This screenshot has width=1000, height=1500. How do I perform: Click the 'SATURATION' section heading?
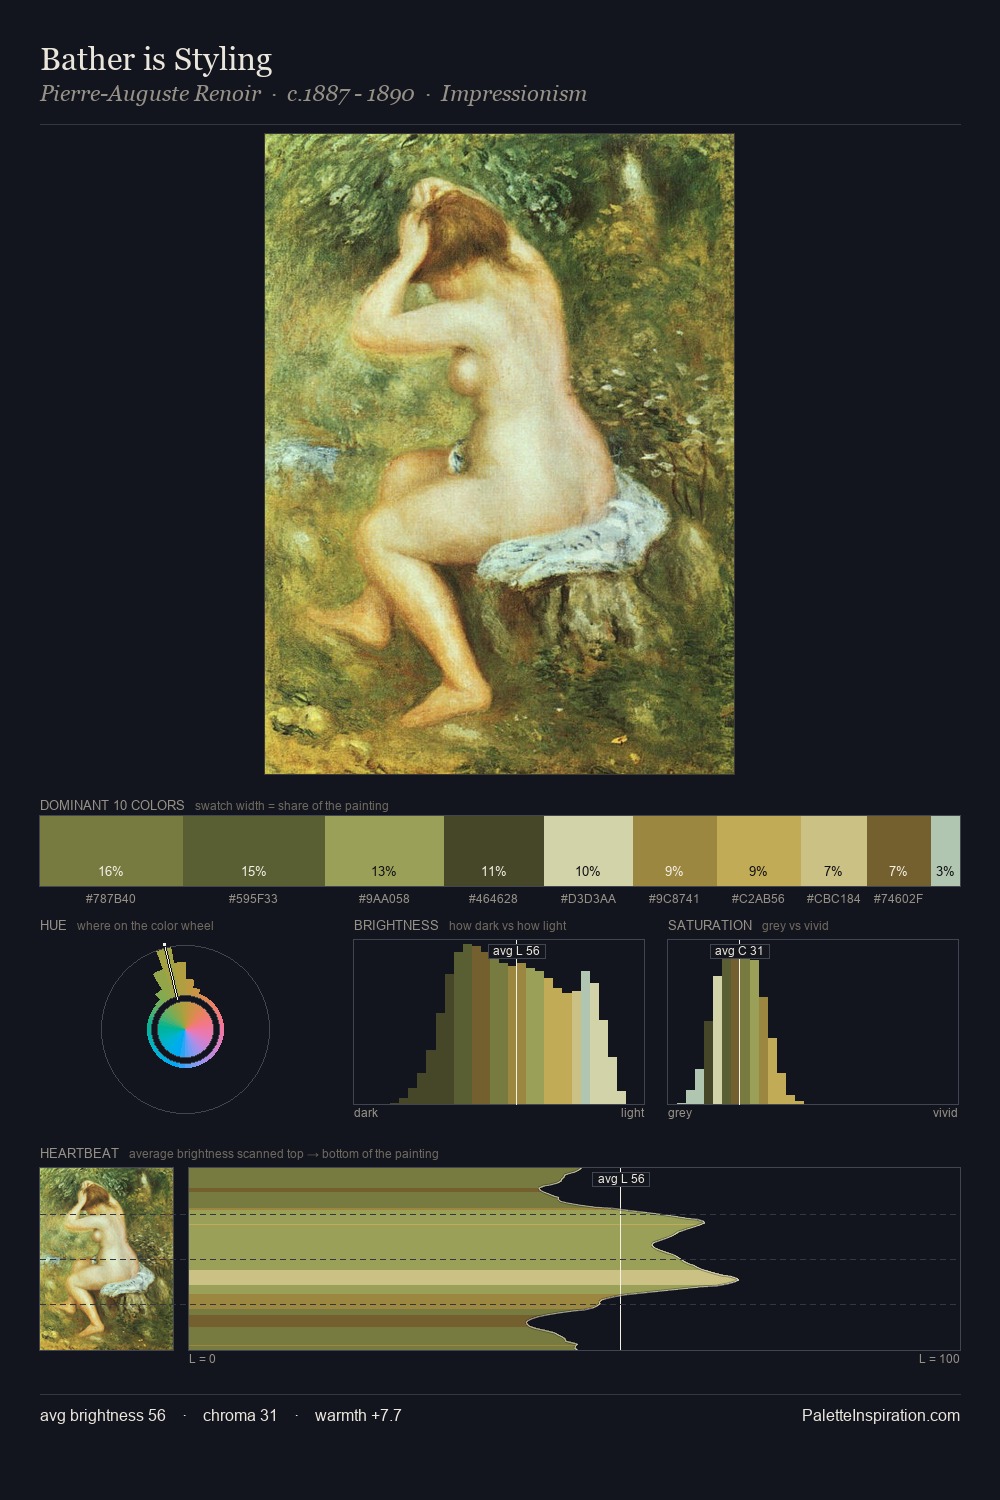coord(710,925)
